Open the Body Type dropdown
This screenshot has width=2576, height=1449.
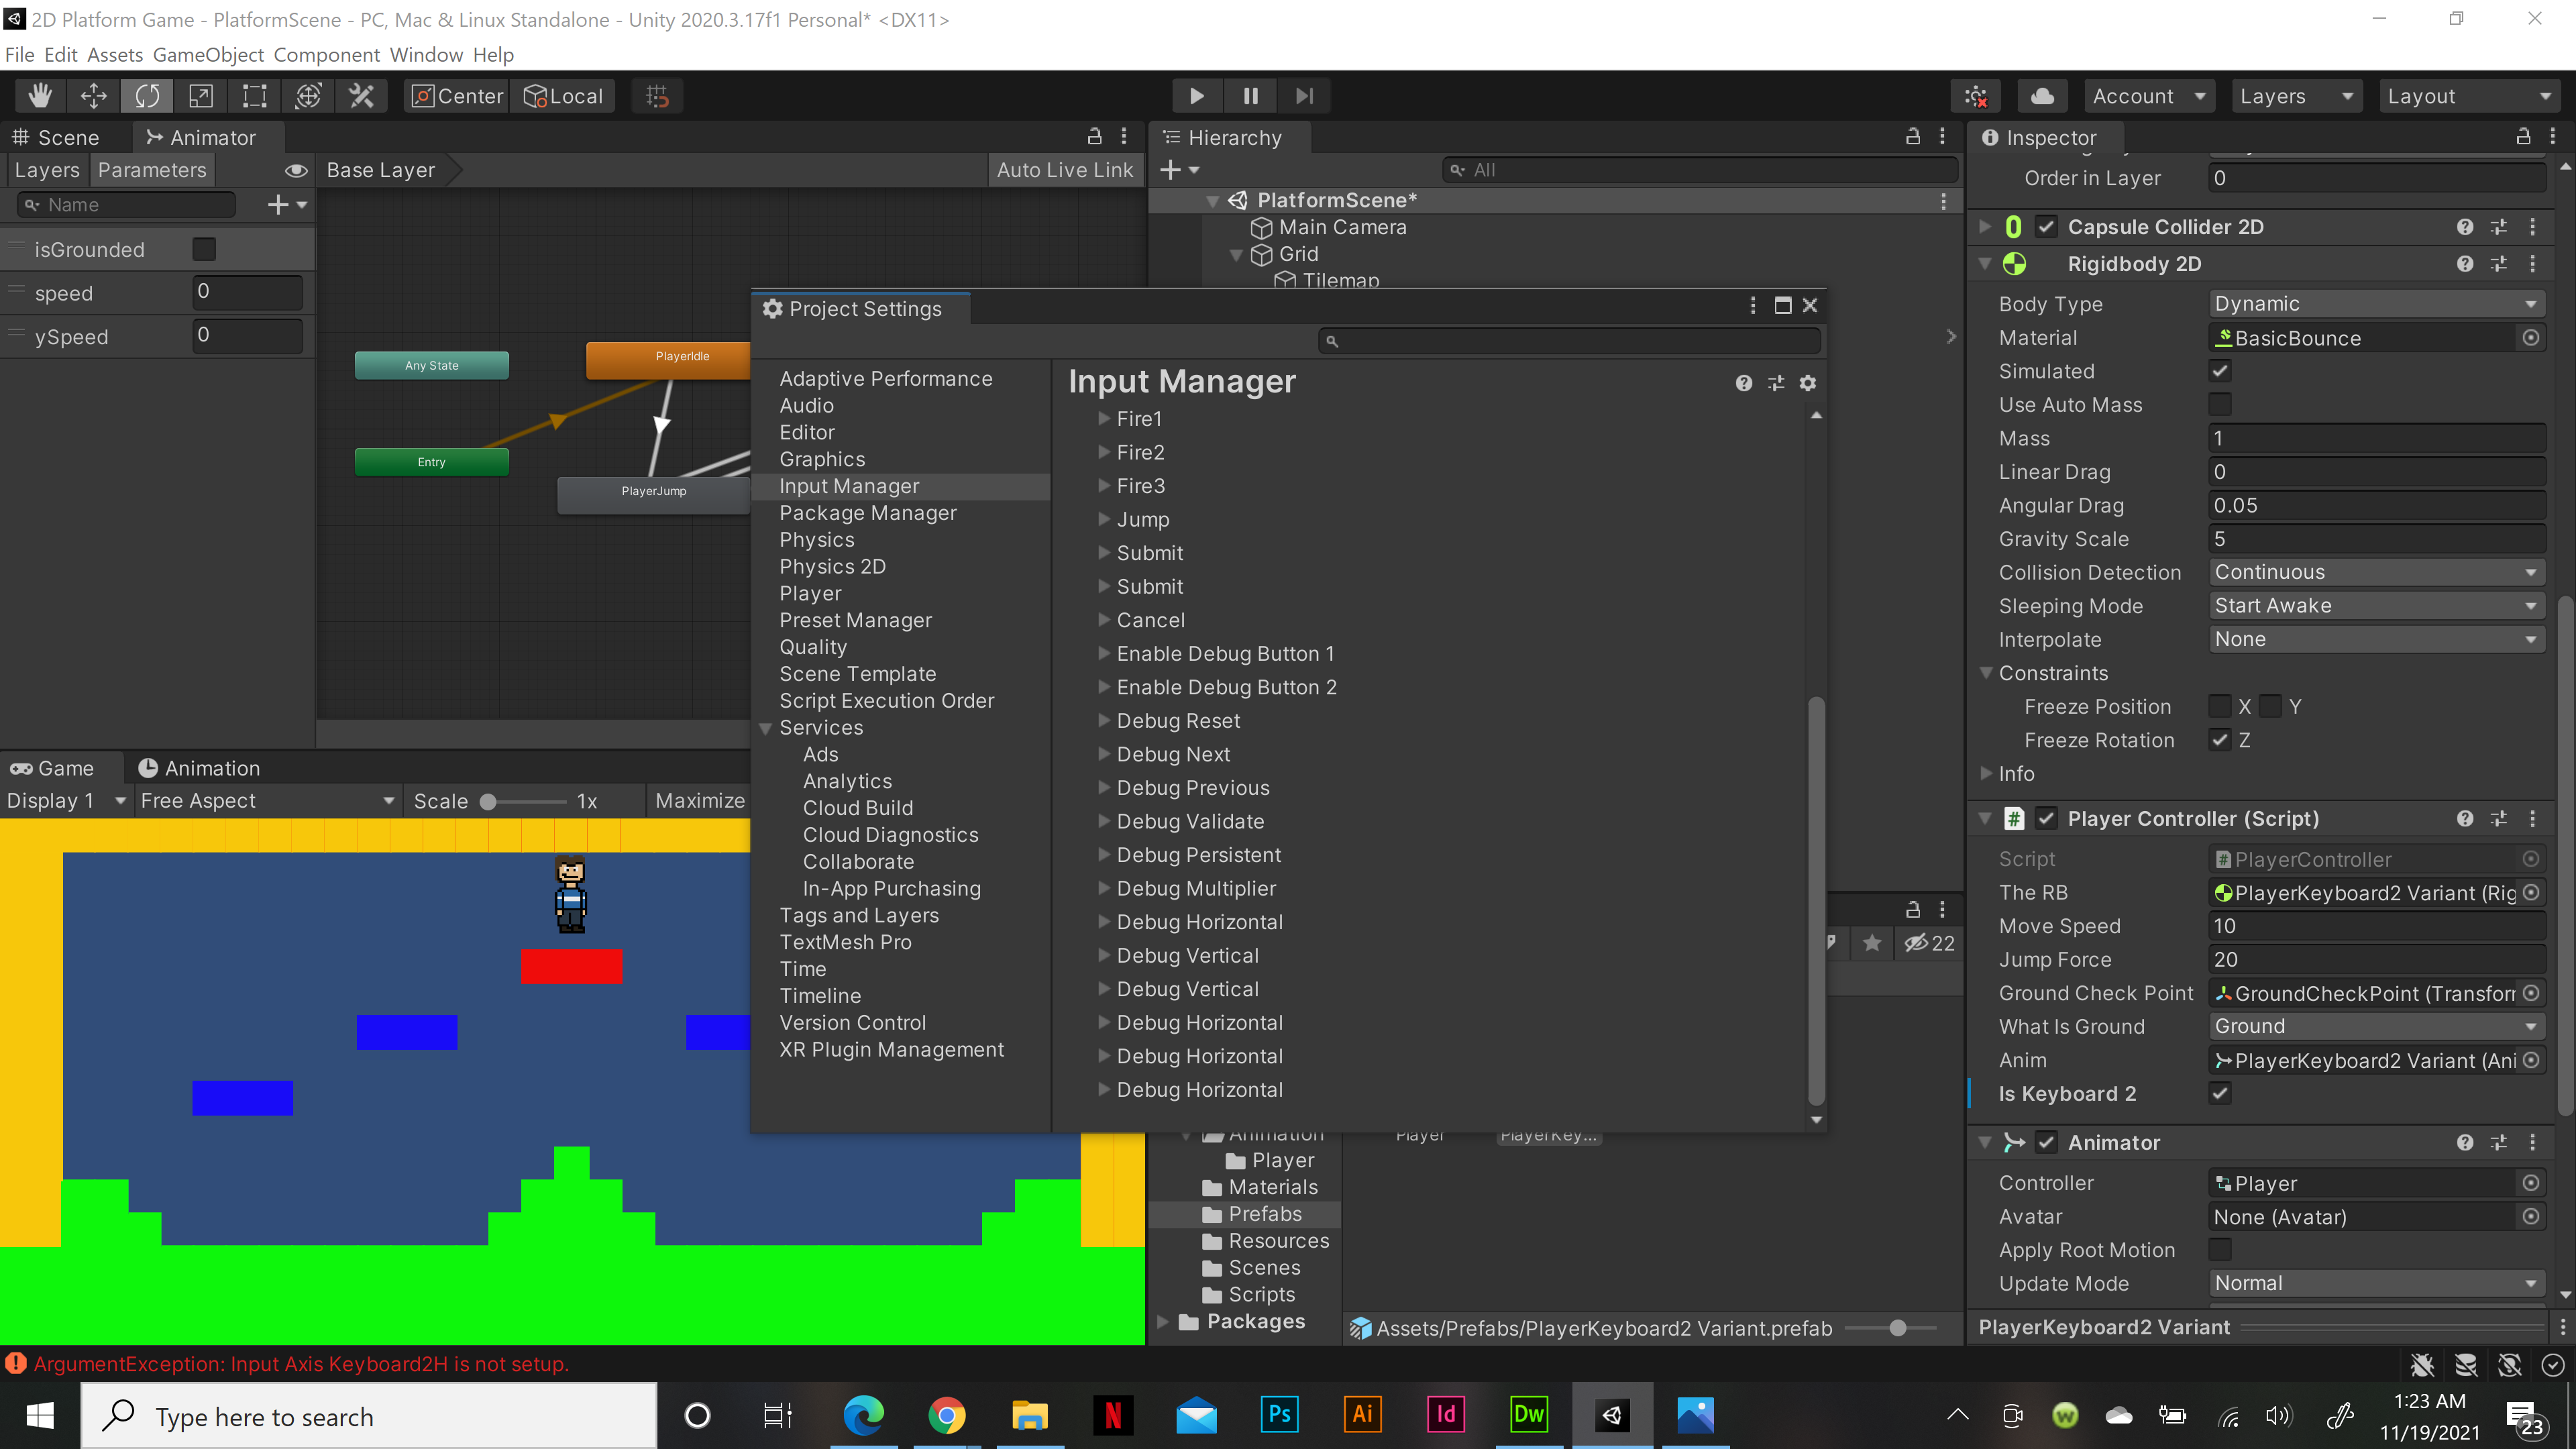(2375, 304)
